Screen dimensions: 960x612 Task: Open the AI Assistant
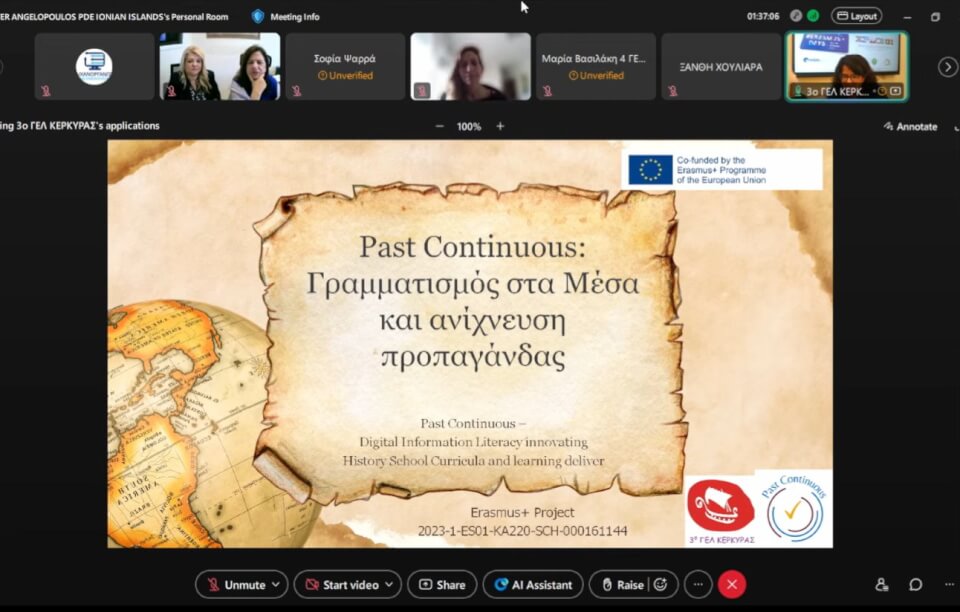(533, 585)
